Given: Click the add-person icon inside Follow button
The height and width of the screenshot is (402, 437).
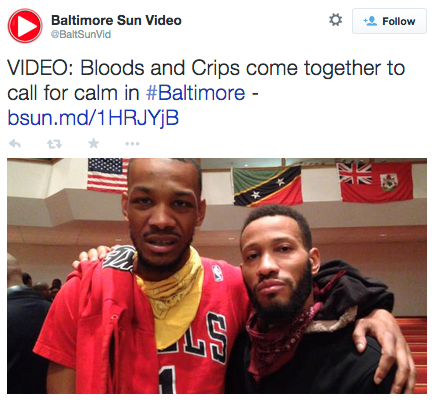Looking at the screenshot, I should click(x=370, y=21).
